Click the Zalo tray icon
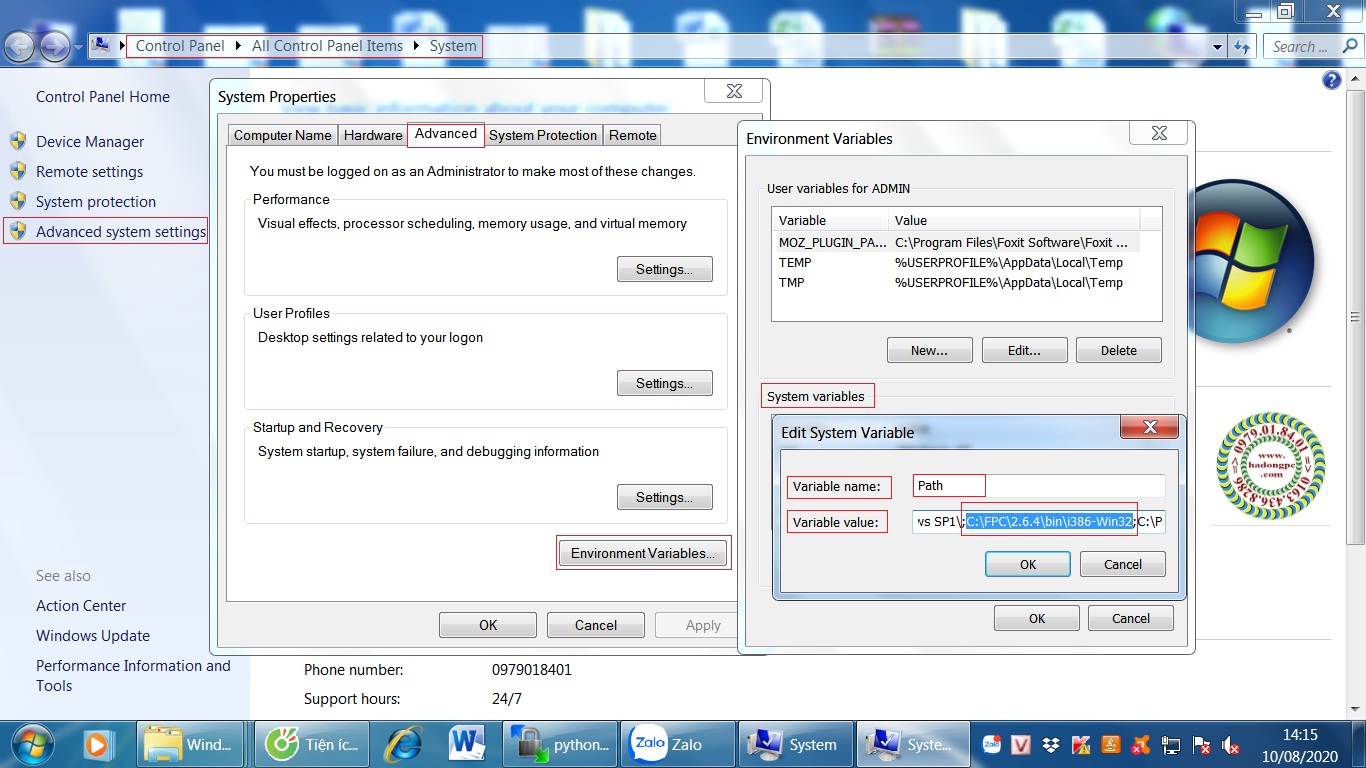Image resolution: width=1366 pixels, height=768 pixels. click(993, 745)
